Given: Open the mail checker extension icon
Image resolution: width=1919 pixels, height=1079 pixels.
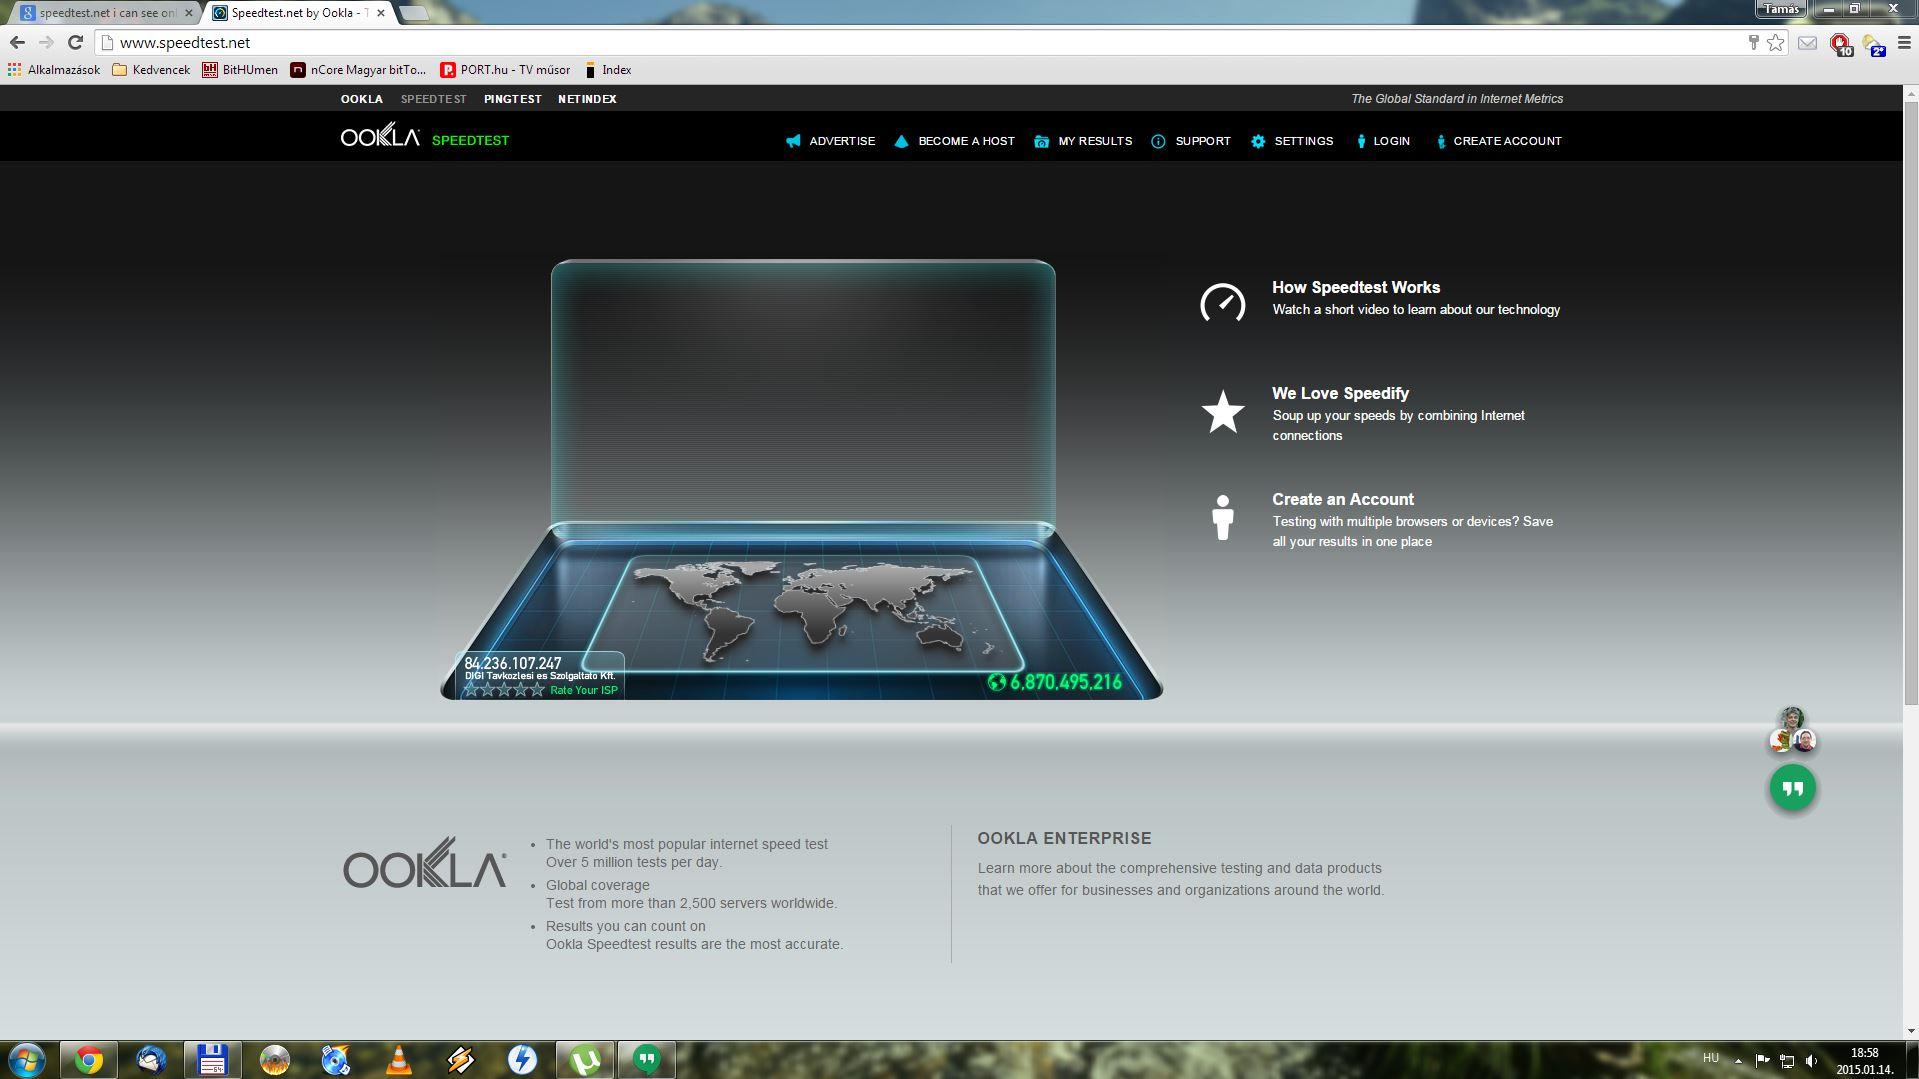Looking at the screenshot, I should pos(1807,43).
